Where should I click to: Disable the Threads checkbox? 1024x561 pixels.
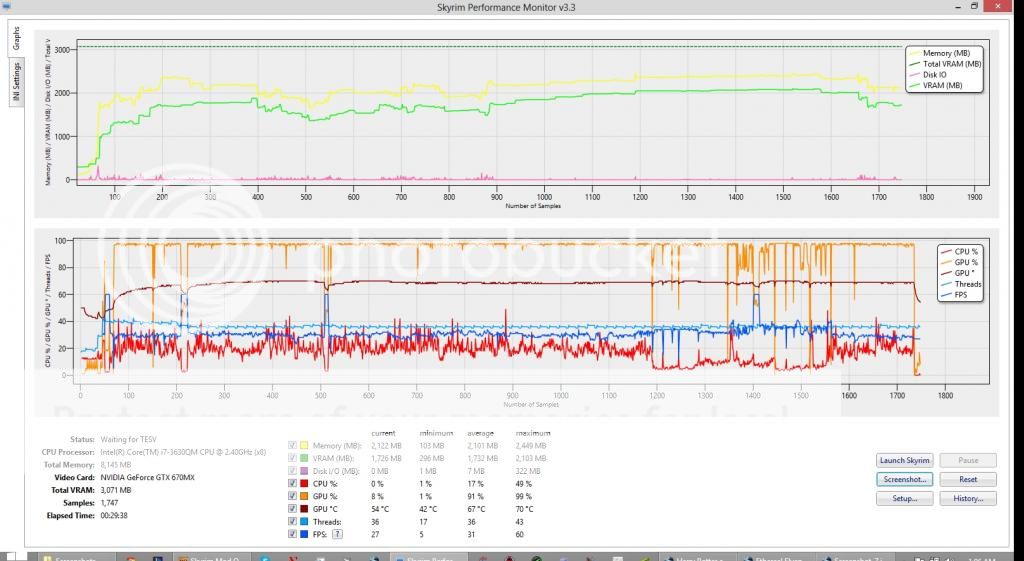(293, 522)
